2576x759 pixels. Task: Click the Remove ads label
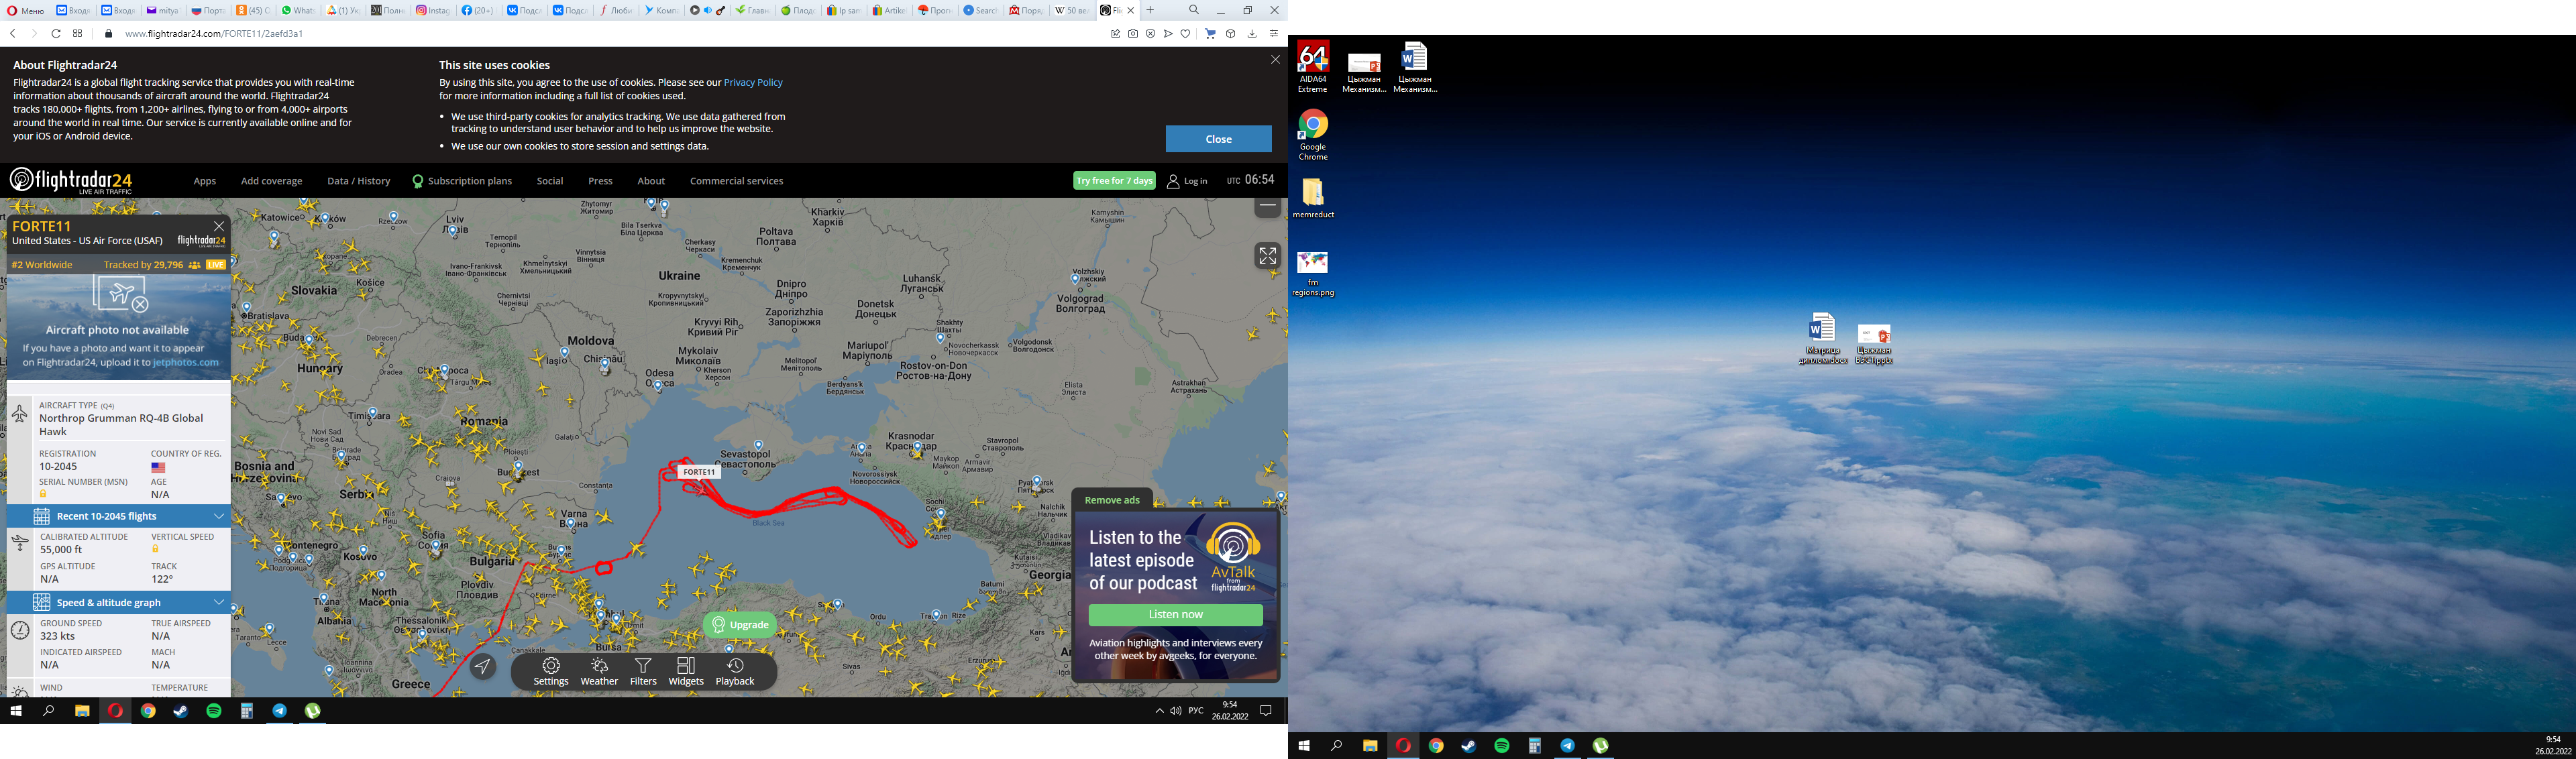pos(1112,500)
